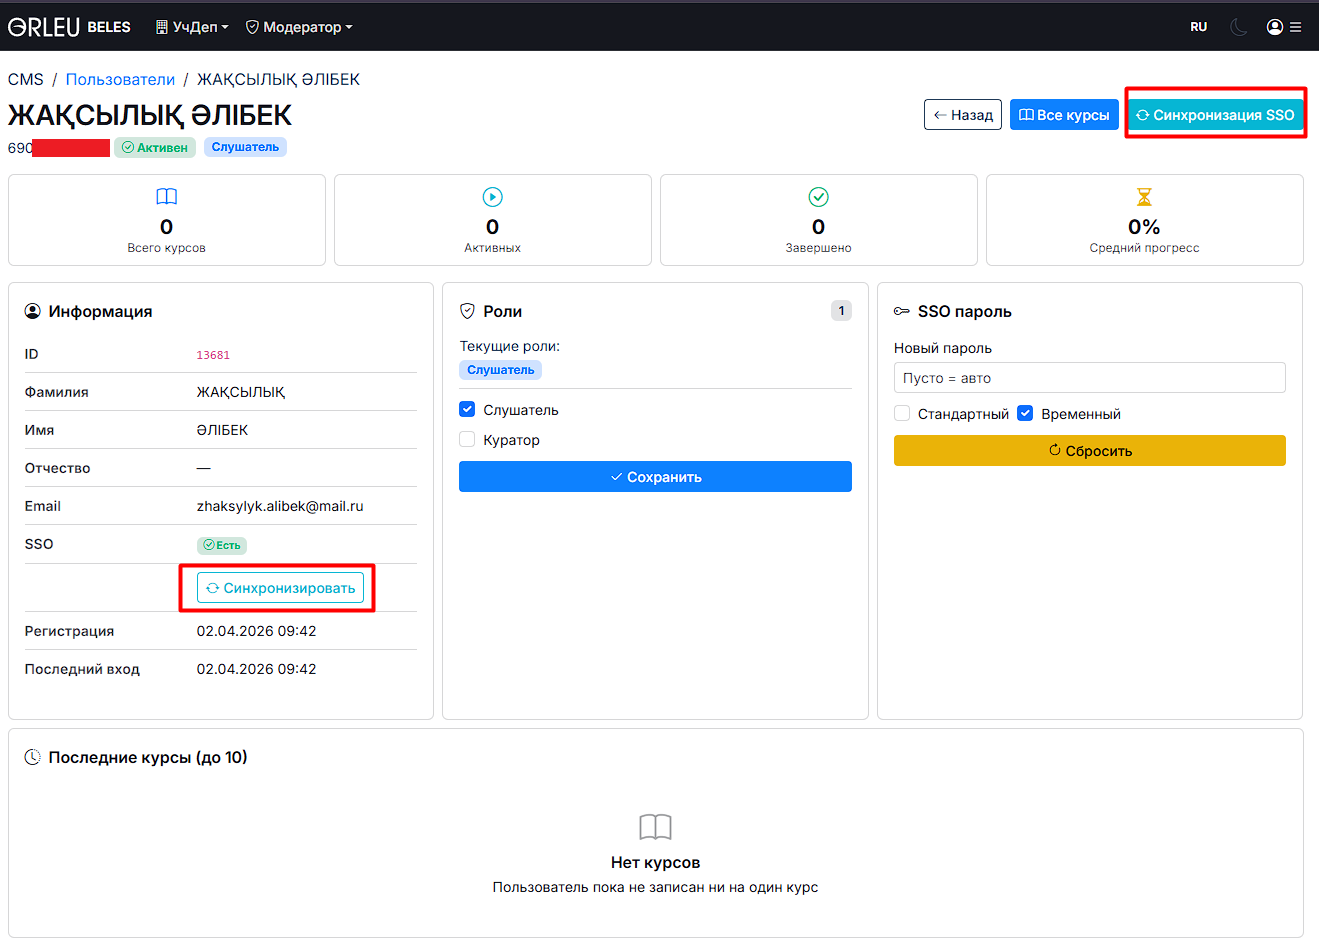Switch language via RU selector
Image resolution: width=1319 pixels, height=941 pixels.
(x=1198, y=27)
